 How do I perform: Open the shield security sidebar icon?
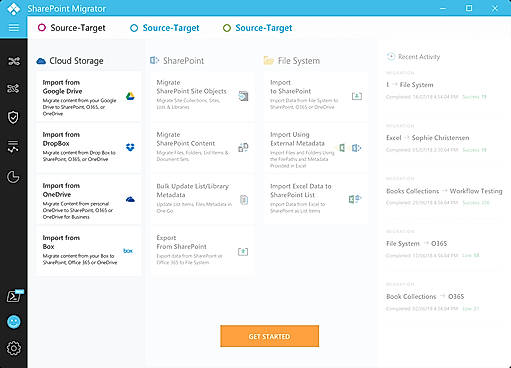13,117
